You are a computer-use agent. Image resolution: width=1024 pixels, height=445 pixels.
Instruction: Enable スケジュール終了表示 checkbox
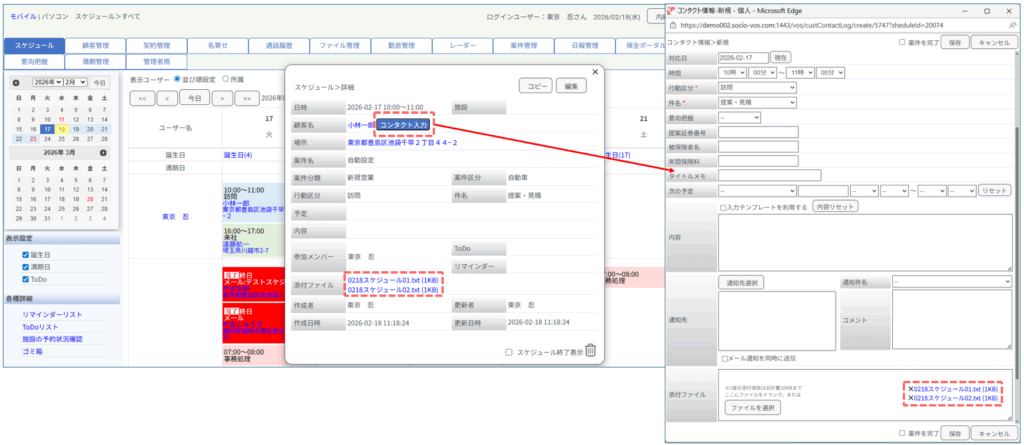[x=509, y=352]
